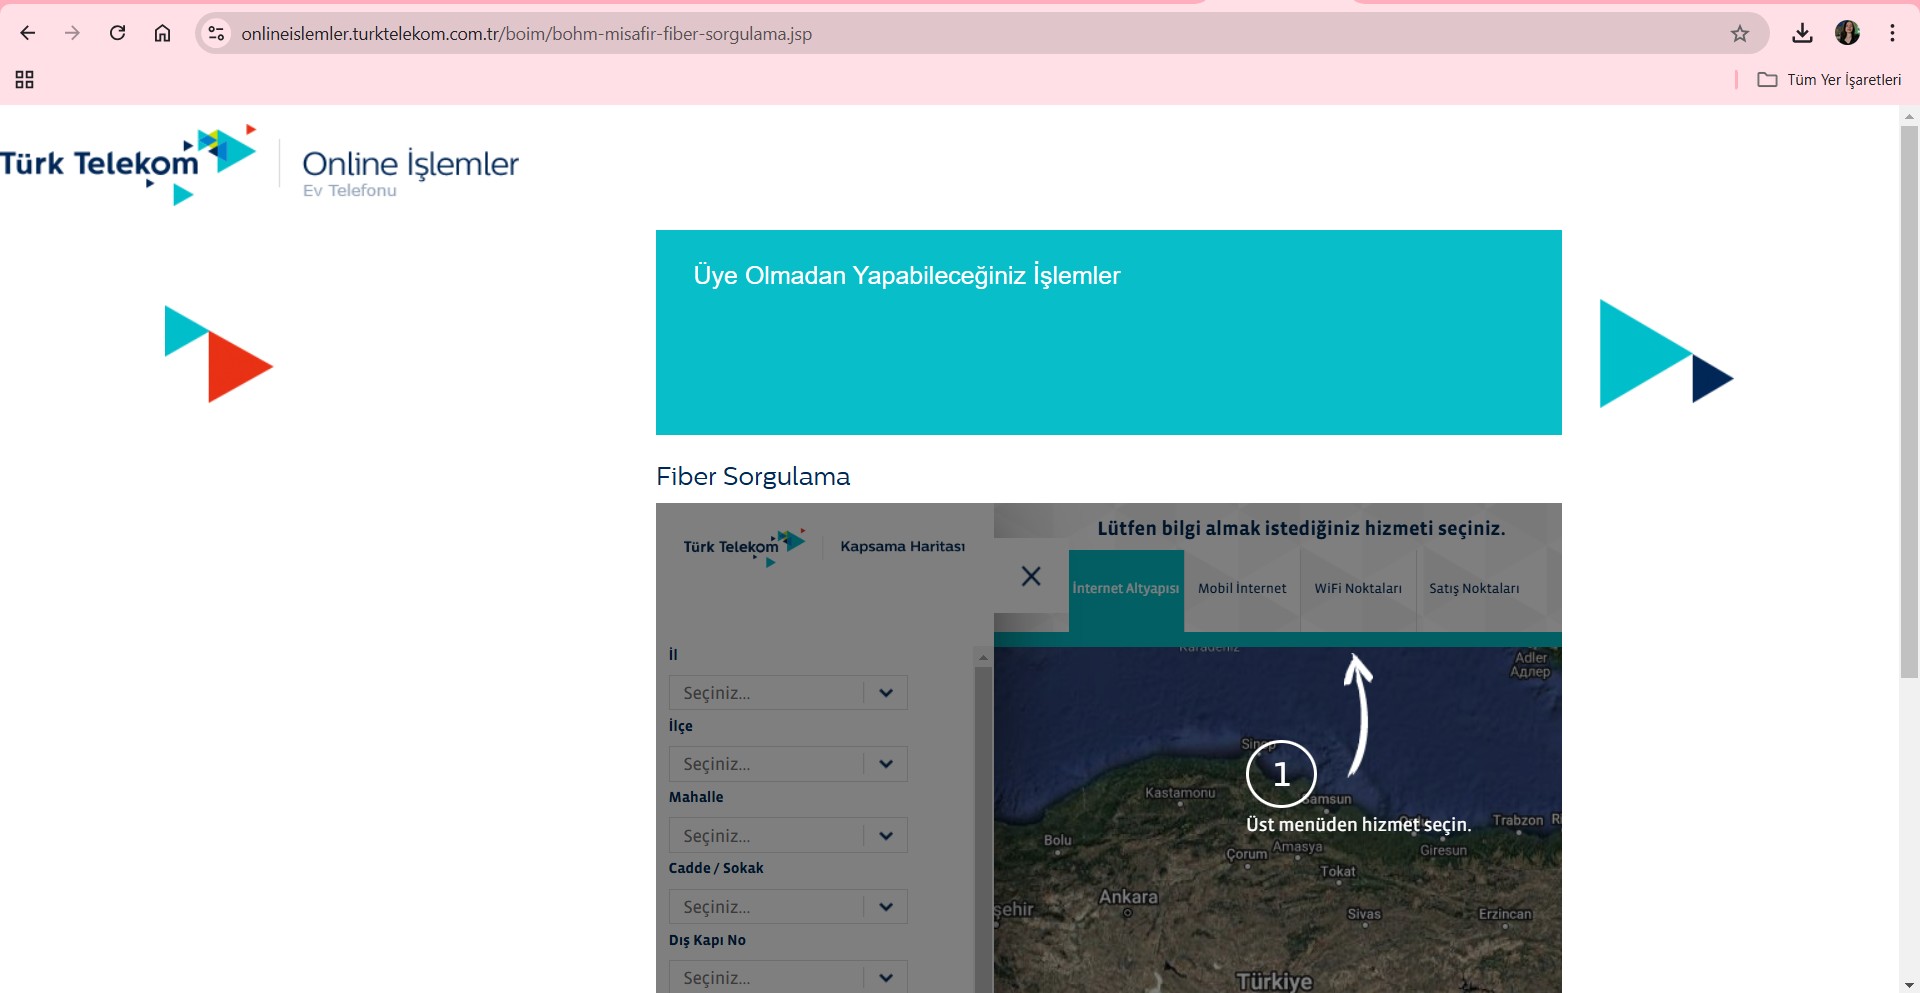The image size is (1920, 993).
Task: Open the WiFi Noktaları tab
Action: pyautogui.click(x=1358, y=588)
